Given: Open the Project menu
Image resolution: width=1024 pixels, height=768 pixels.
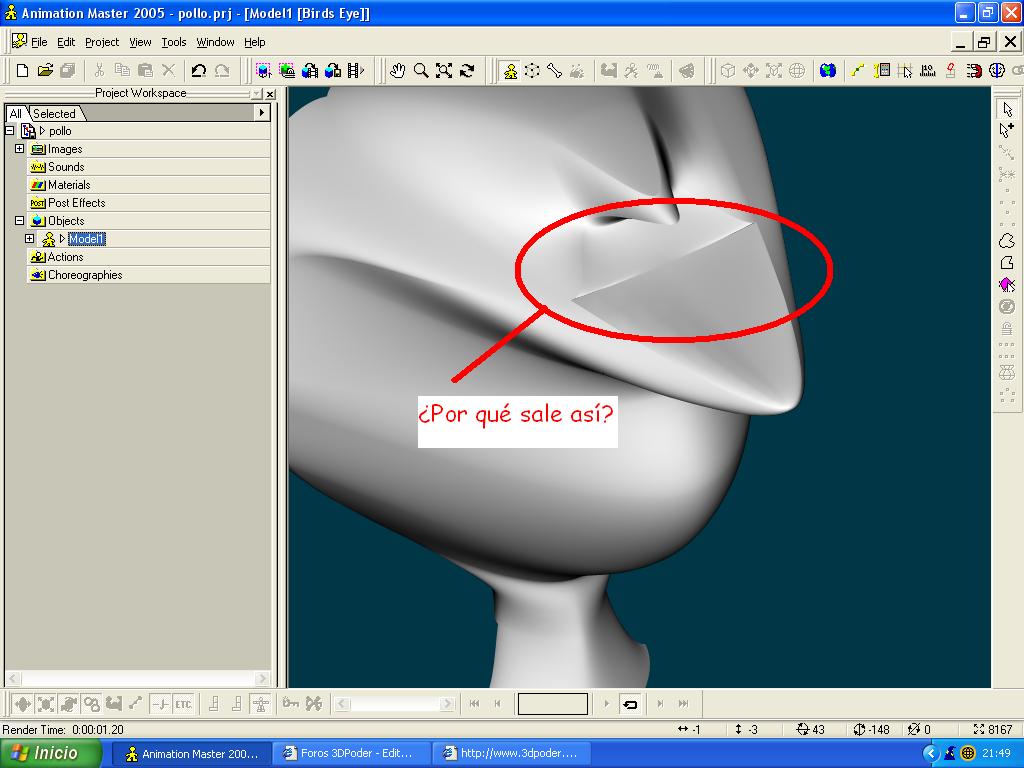Looking at the screenshot, I should [102, 42].
